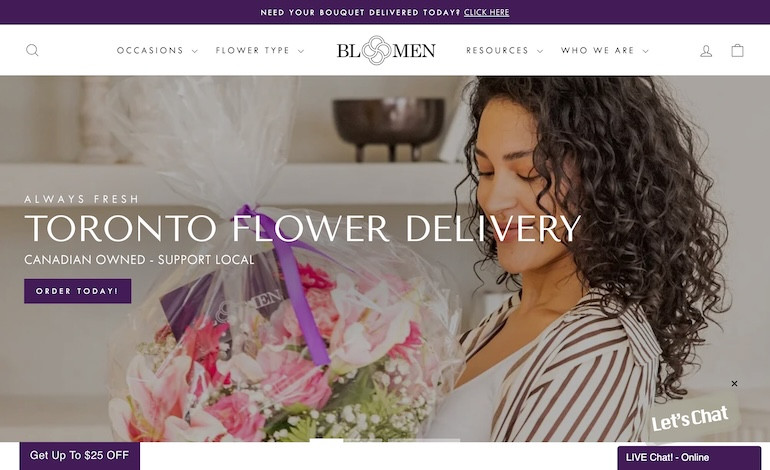Open the search magnifier icon

tap(32, 50)
